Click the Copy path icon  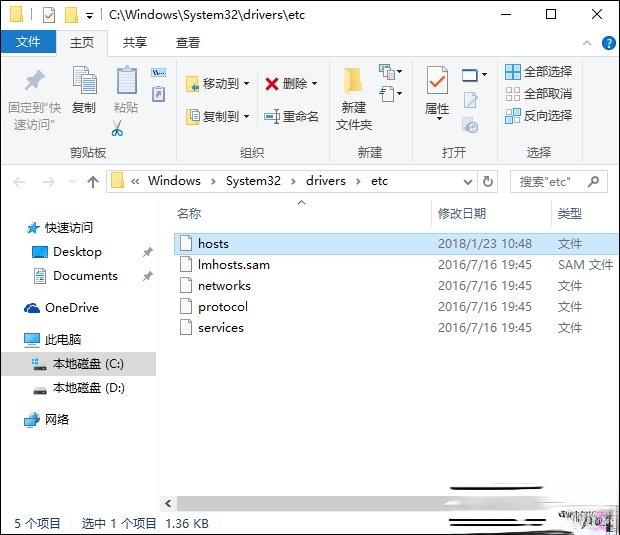159,72
